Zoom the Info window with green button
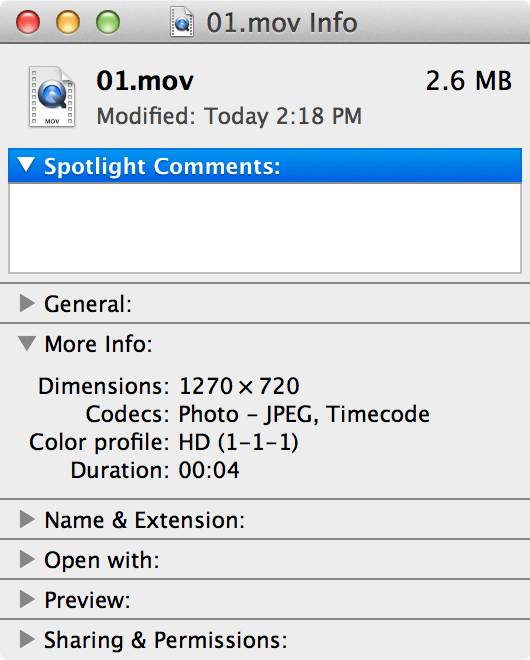The image size is (530, 660). pos(108,22)
